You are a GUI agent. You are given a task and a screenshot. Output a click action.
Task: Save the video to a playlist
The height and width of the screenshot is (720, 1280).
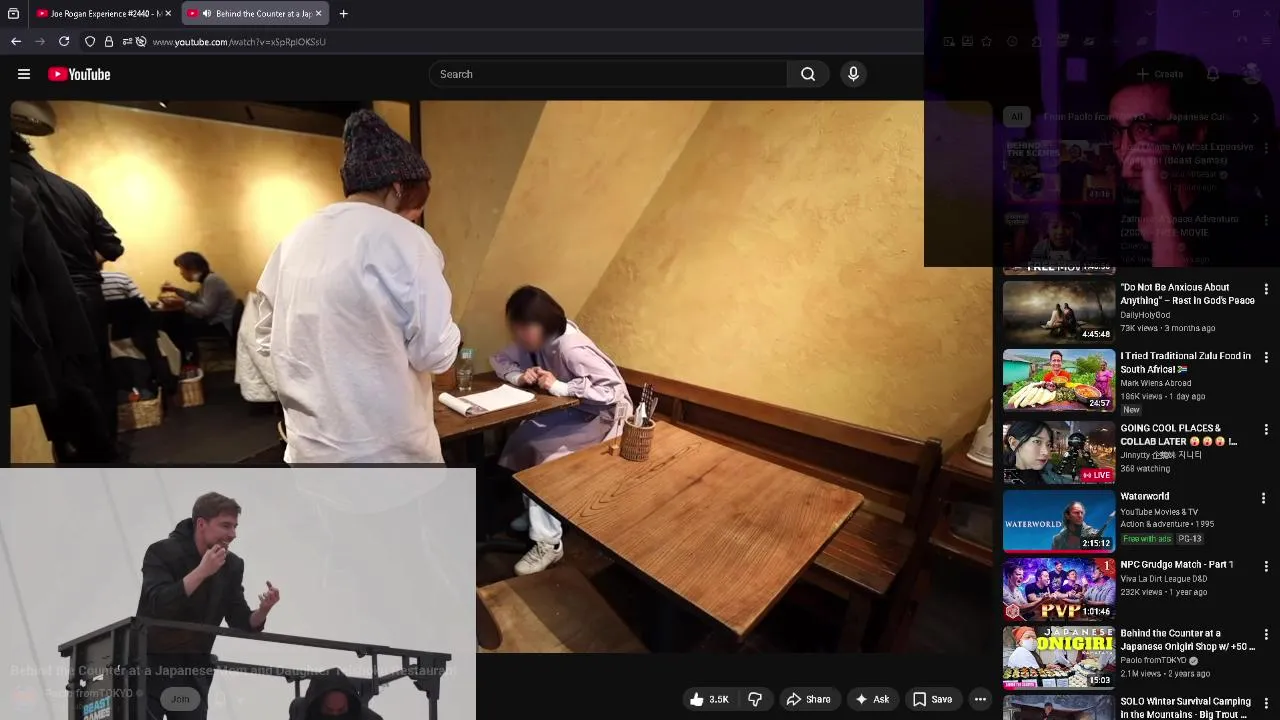932,699
